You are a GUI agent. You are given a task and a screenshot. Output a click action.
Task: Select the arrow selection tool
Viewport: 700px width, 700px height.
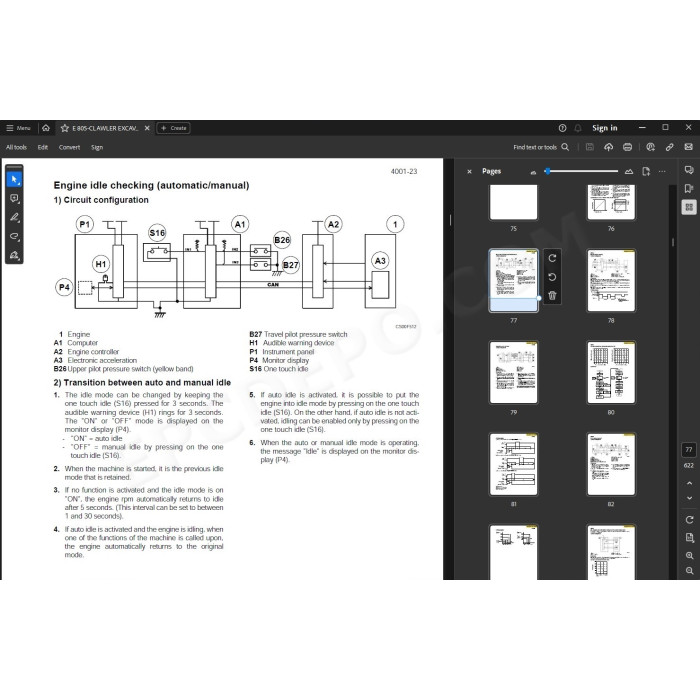(14, 179)
